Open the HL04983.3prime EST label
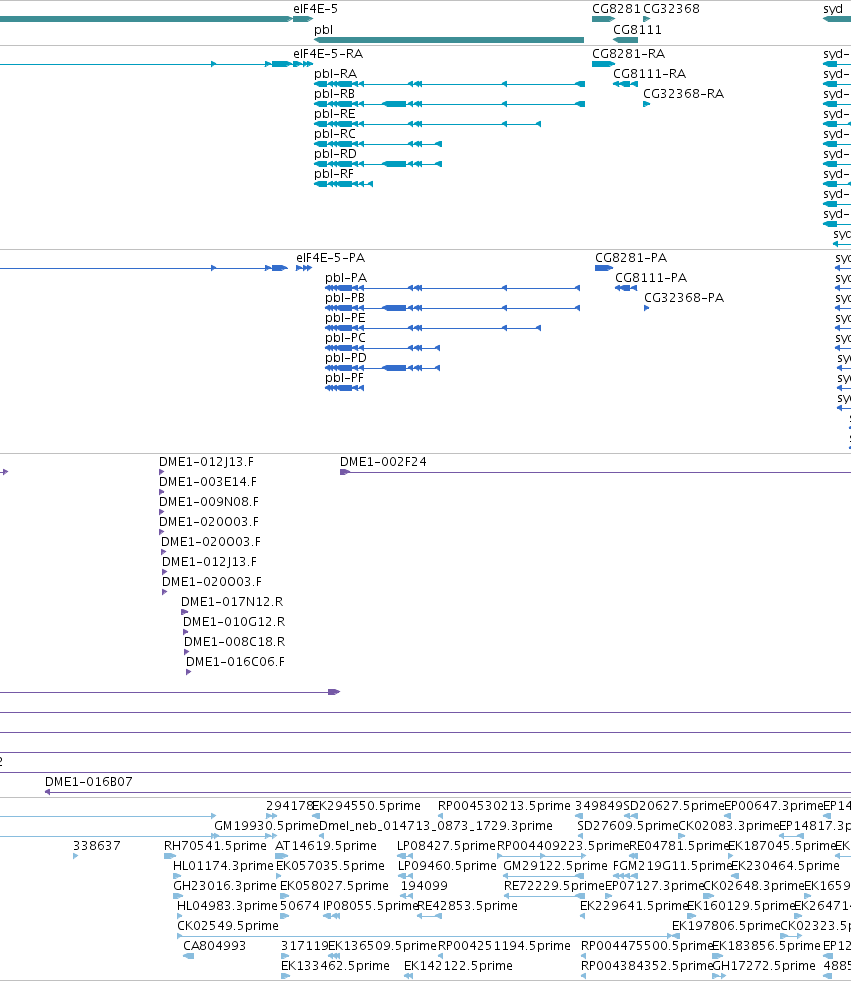The image size is (851, 981). [227, 906]
